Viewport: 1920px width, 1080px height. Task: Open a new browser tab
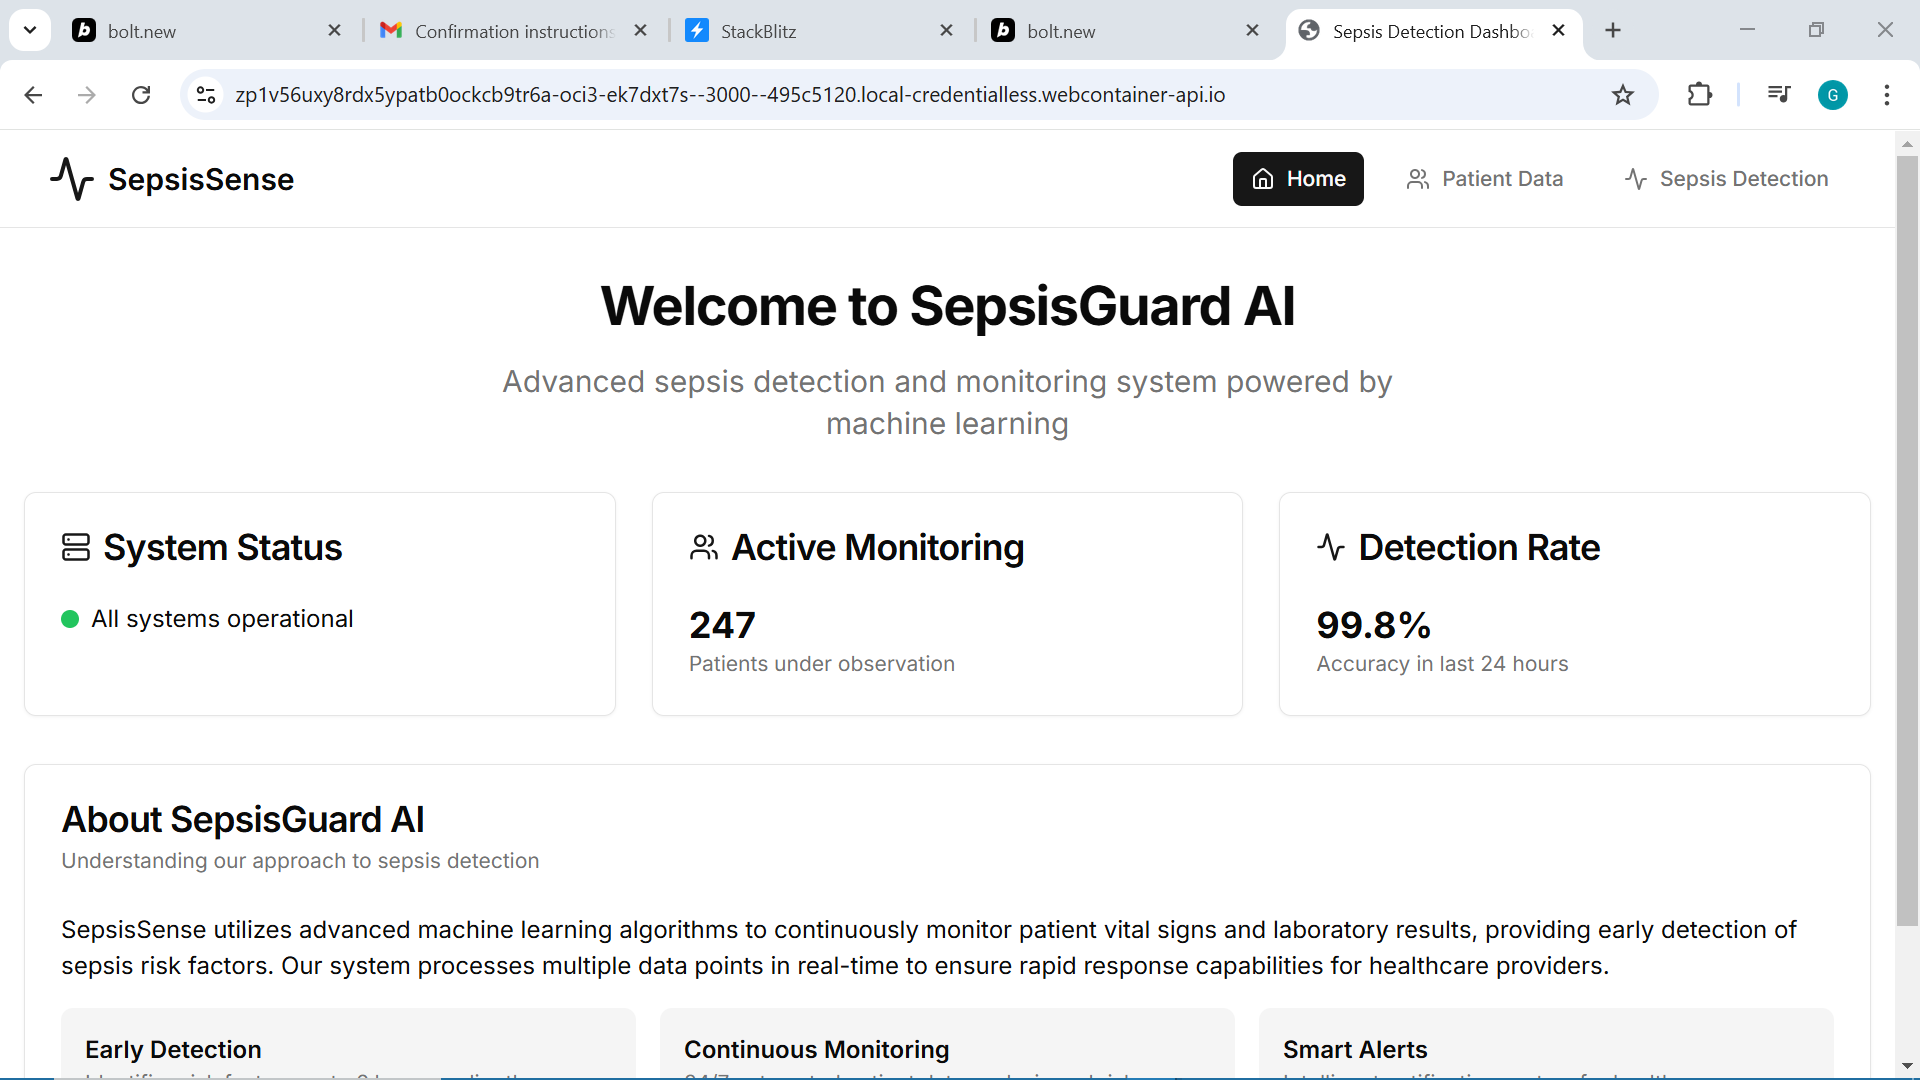pyautogui.click(x=1612, y=31)
